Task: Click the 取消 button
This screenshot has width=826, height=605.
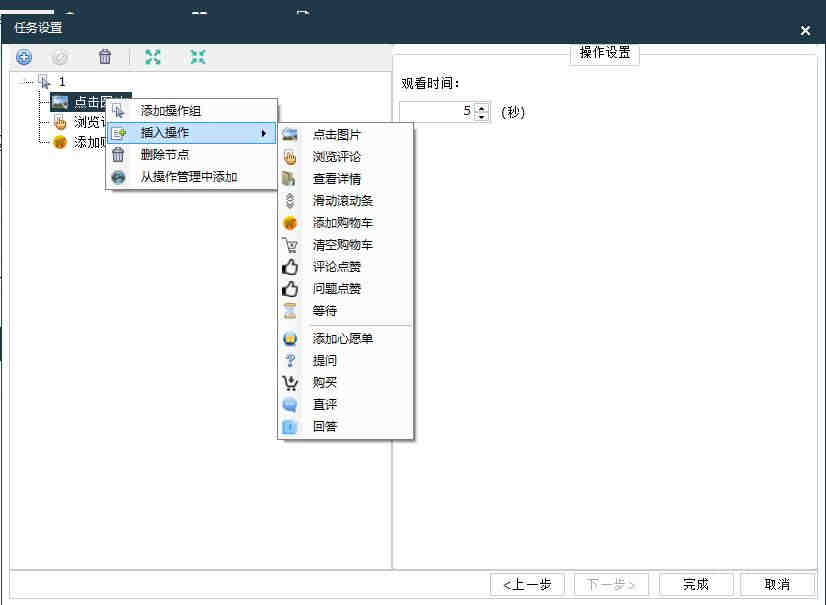Action: (778, 584)
